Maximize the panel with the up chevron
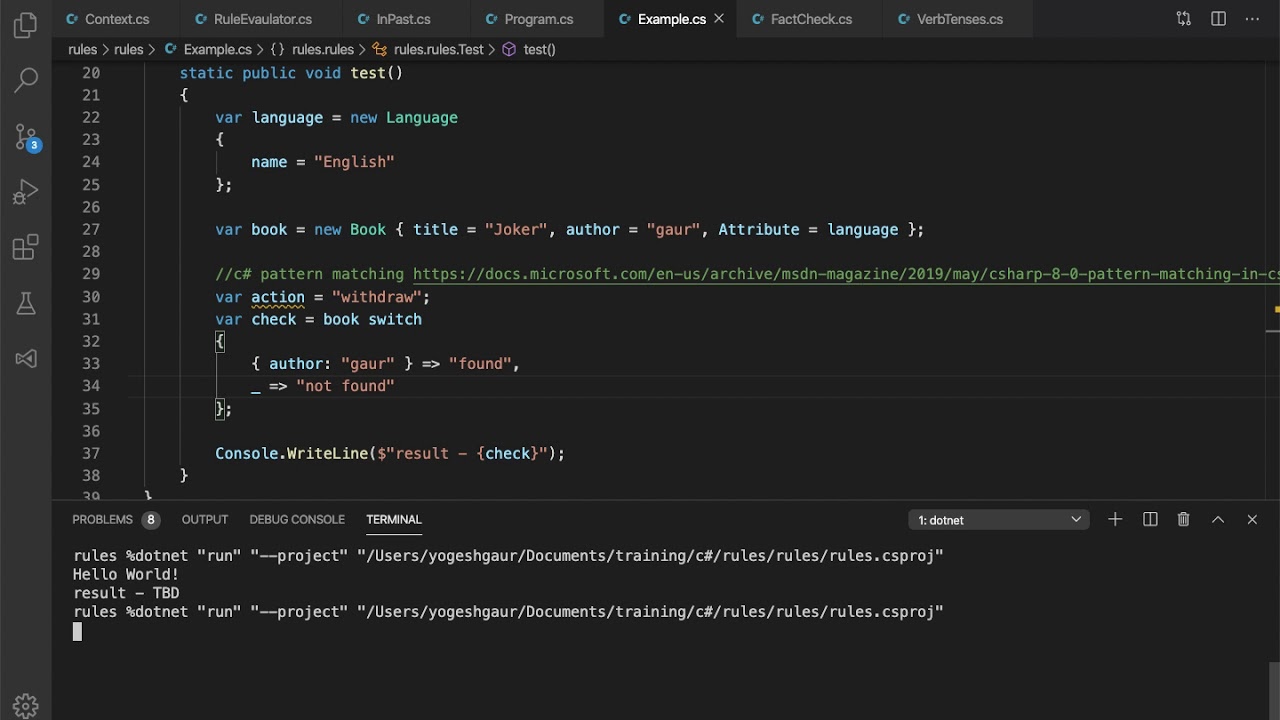This screenshot has height=720, width=1280. tap(1218, 519)
